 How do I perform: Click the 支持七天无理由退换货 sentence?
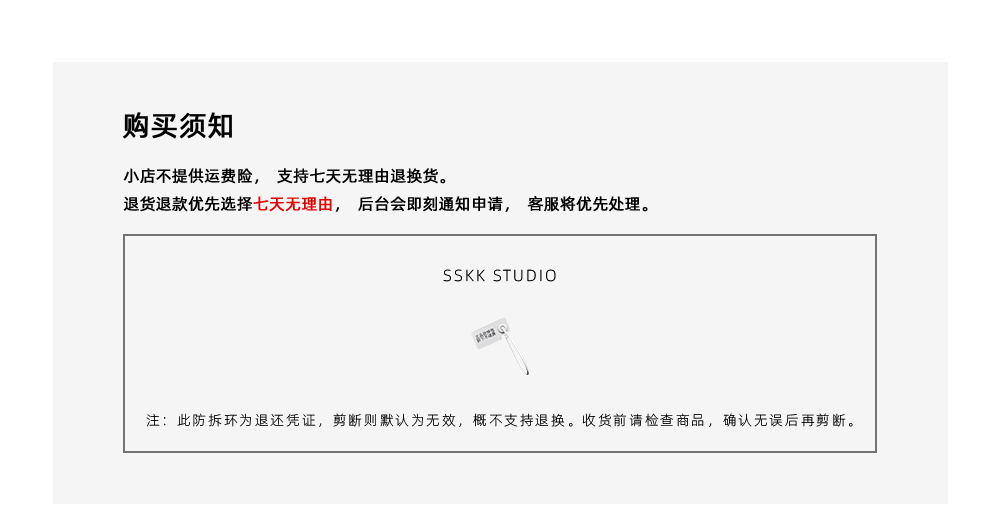click(358, 176)
